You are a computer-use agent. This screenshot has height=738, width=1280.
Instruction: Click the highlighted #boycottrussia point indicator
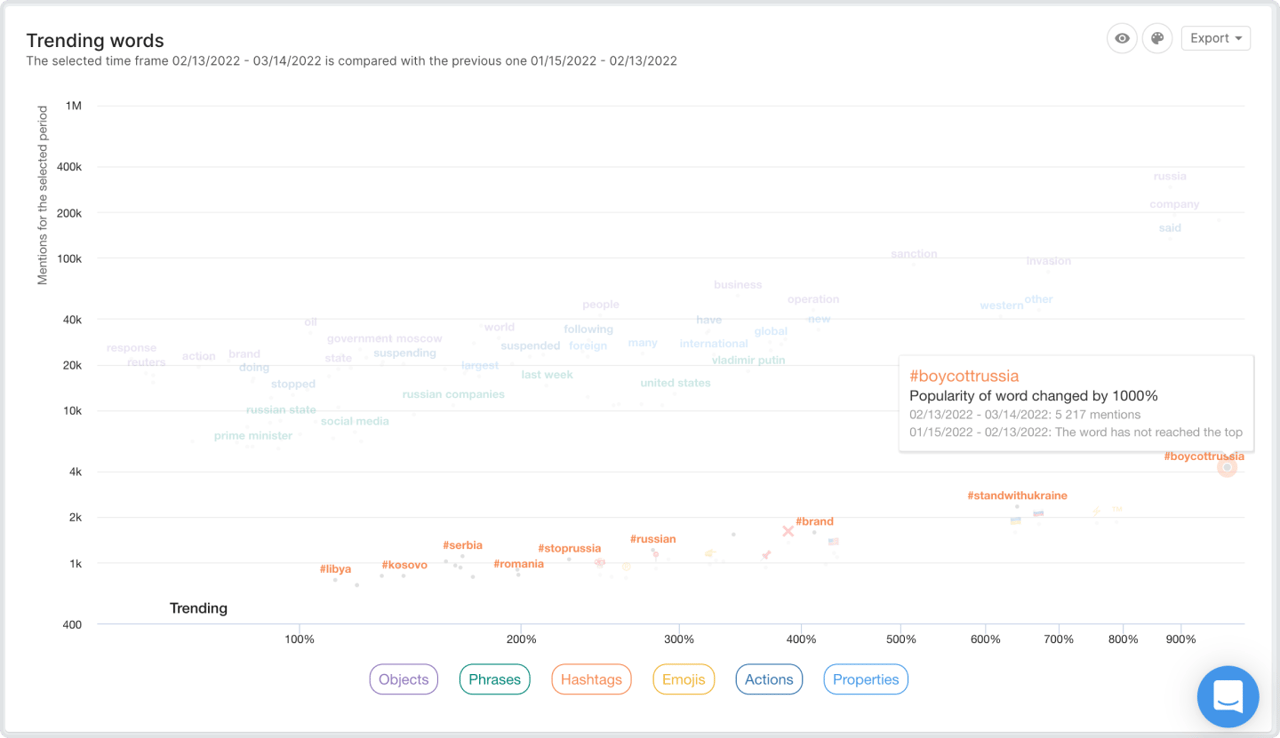coord(1227,466)
